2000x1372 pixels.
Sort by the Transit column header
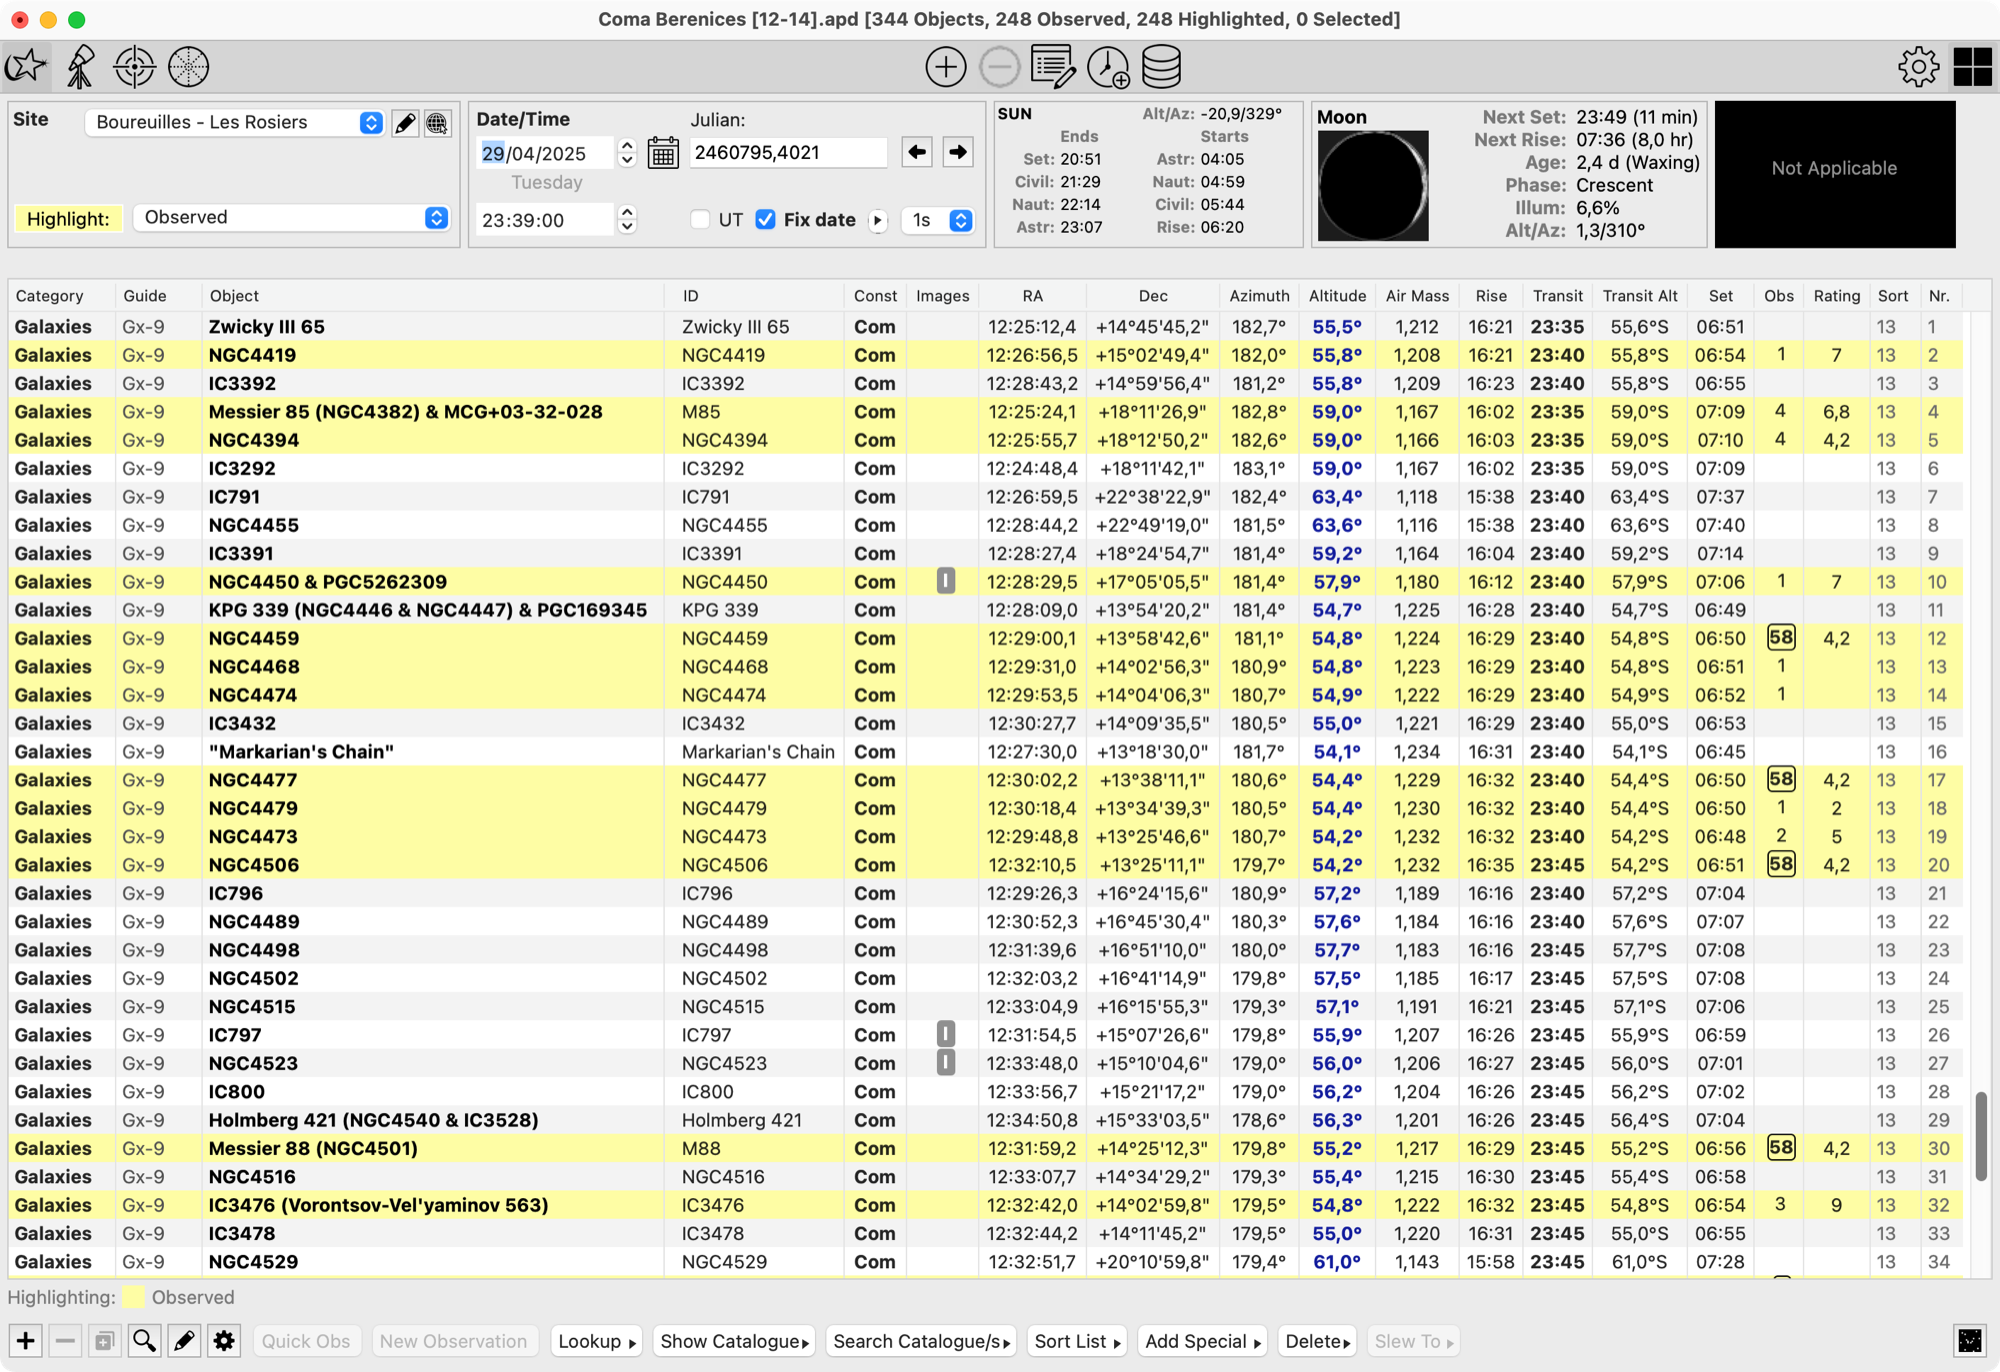1557,296
